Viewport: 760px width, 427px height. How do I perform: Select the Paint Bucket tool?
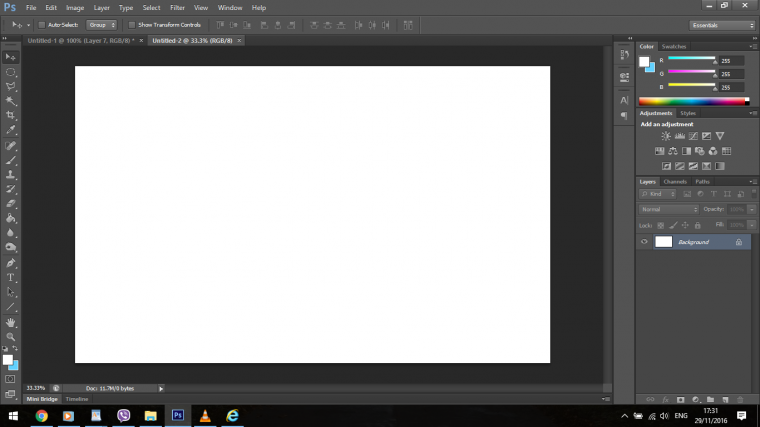tap(10, 218)
